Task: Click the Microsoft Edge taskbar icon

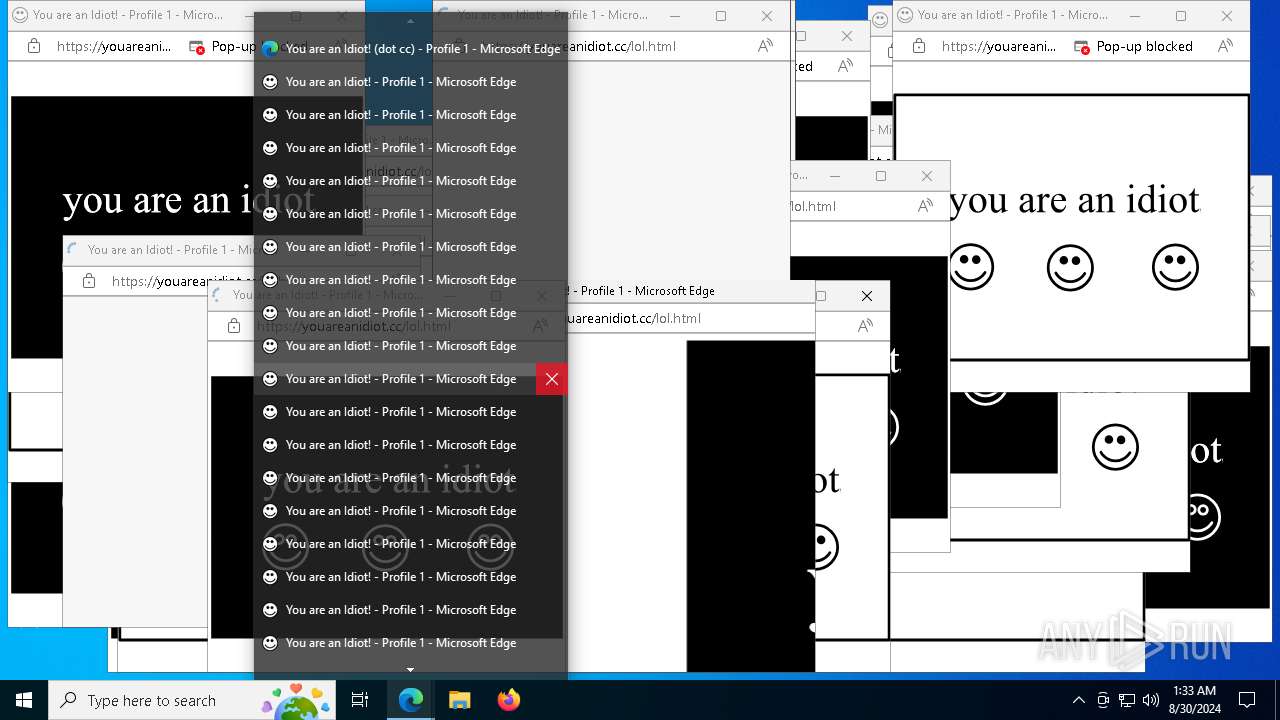Action: 411,700
